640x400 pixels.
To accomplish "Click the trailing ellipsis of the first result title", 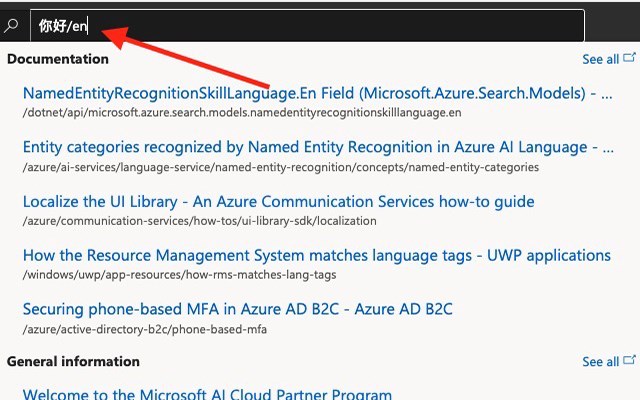I will (x=607, y=93).
